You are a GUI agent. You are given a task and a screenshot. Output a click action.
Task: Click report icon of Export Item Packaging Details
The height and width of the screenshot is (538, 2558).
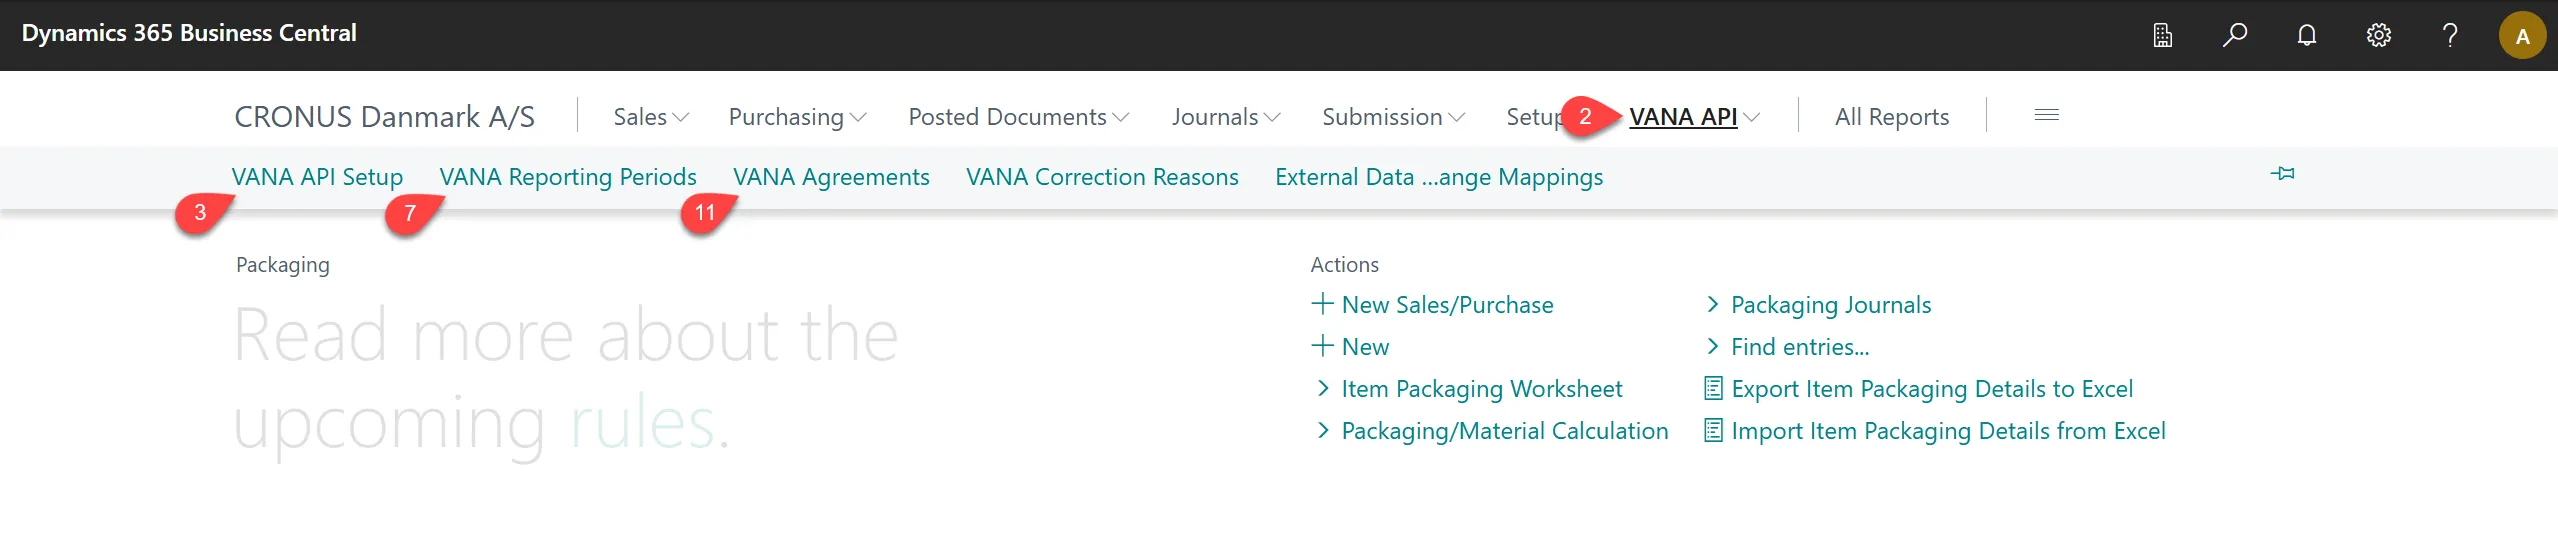1713,388
